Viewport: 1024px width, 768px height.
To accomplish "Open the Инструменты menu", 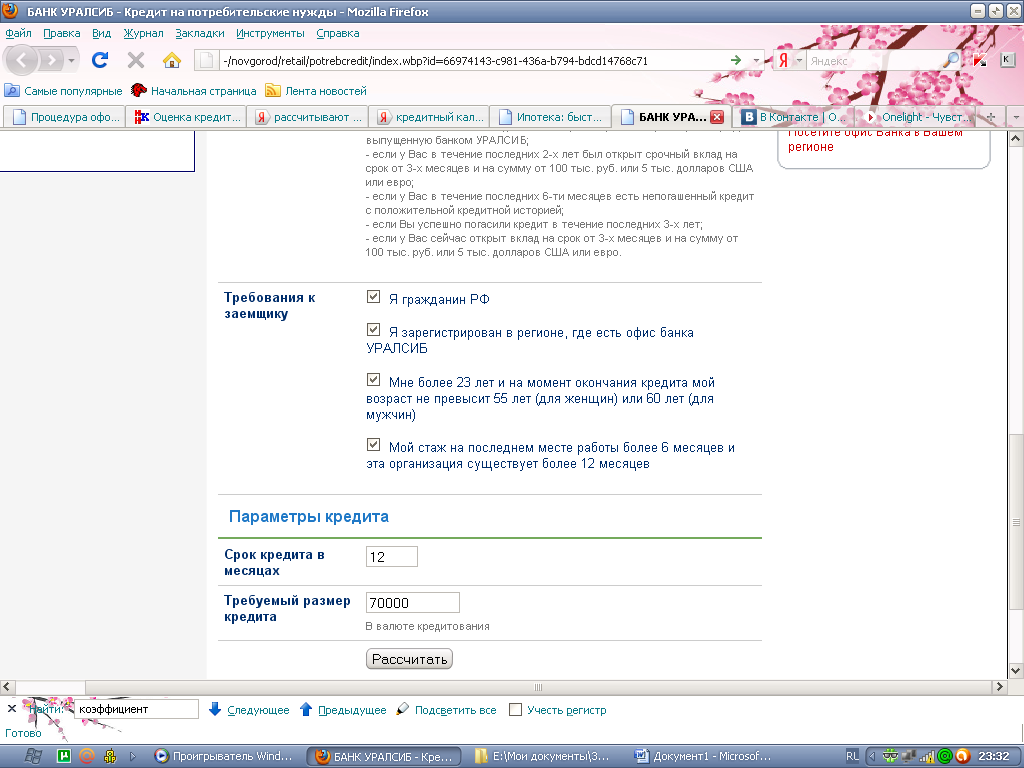I will pyautogui.click(x=270, y=33).
